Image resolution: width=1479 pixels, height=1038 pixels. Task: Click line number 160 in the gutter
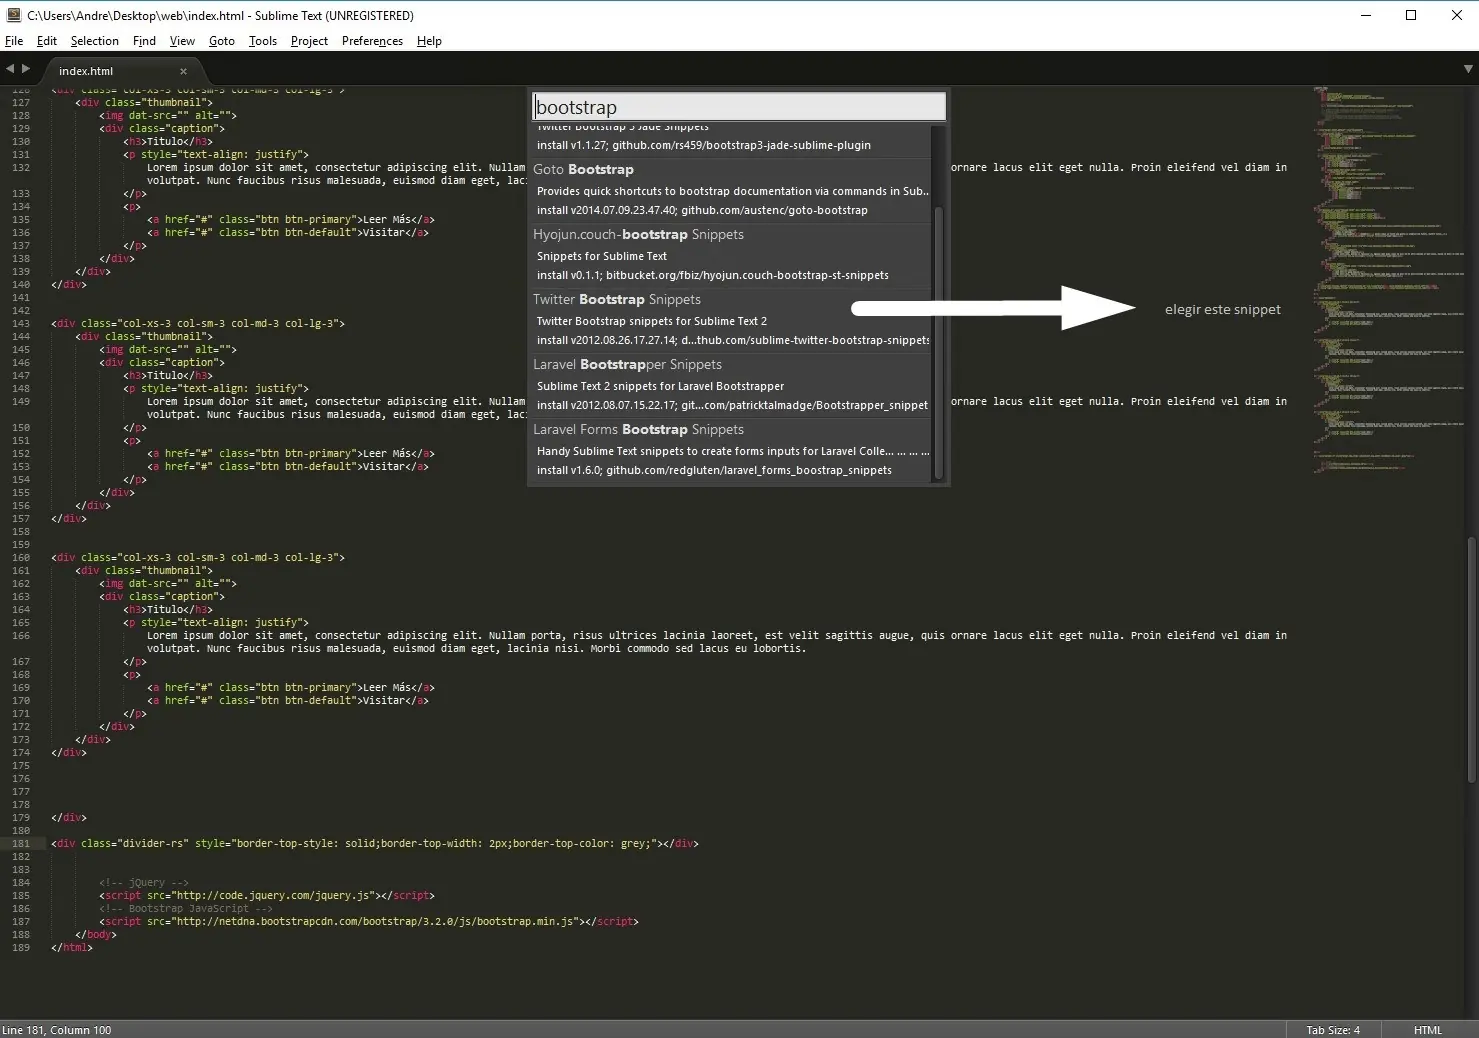(21, 557)
